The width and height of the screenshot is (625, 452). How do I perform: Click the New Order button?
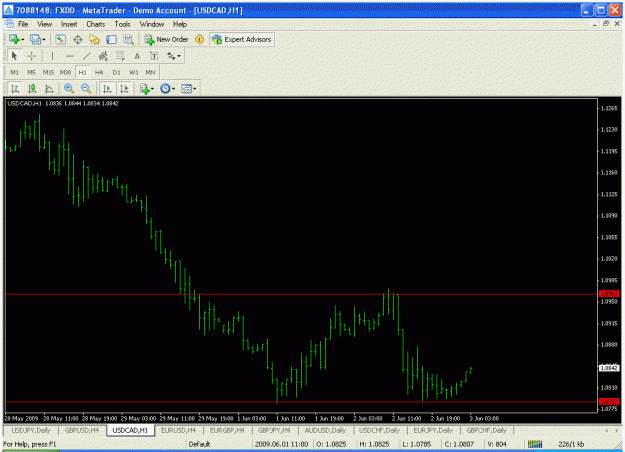pyautogui.click(x=166, y=39)
